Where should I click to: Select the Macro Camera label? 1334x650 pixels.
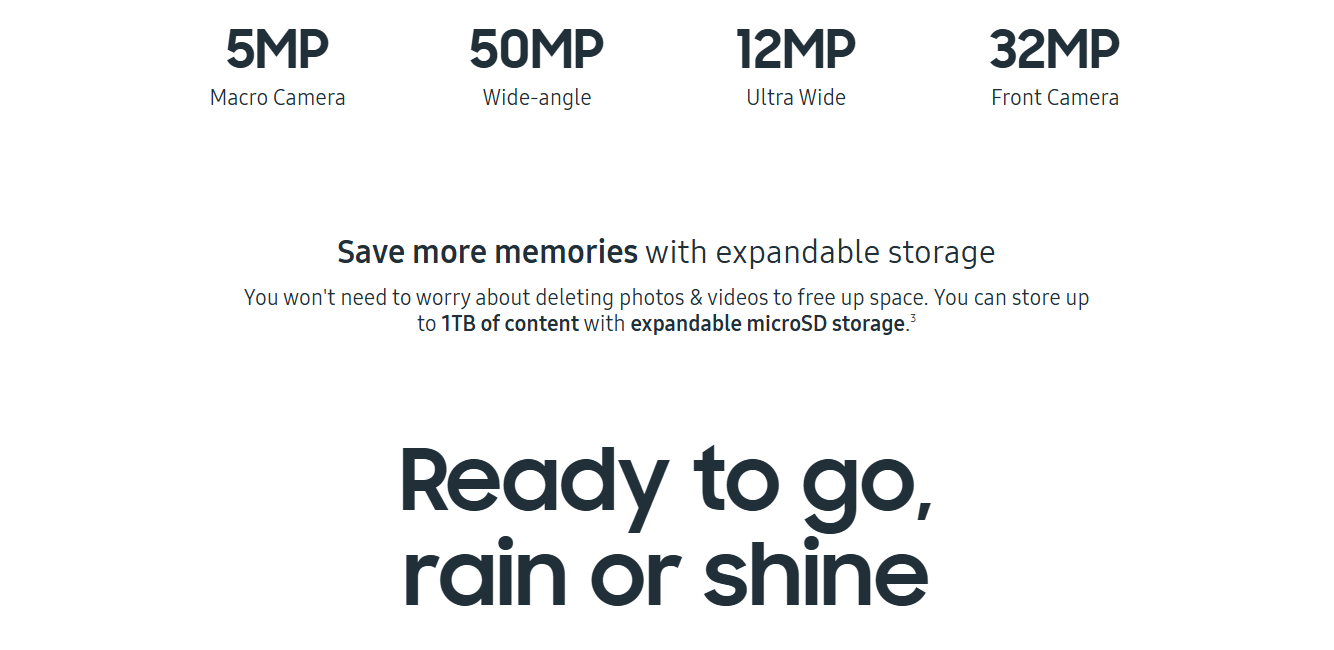tap(277, 98)
